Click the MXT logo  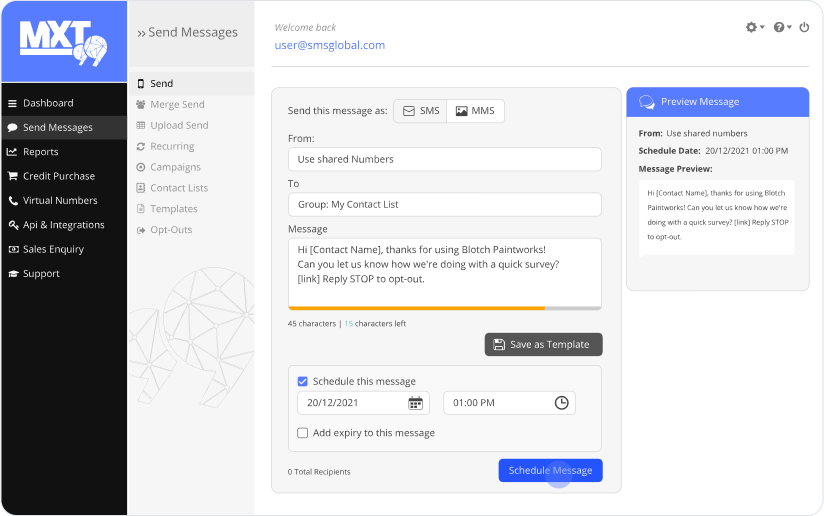tap(63, 41)
